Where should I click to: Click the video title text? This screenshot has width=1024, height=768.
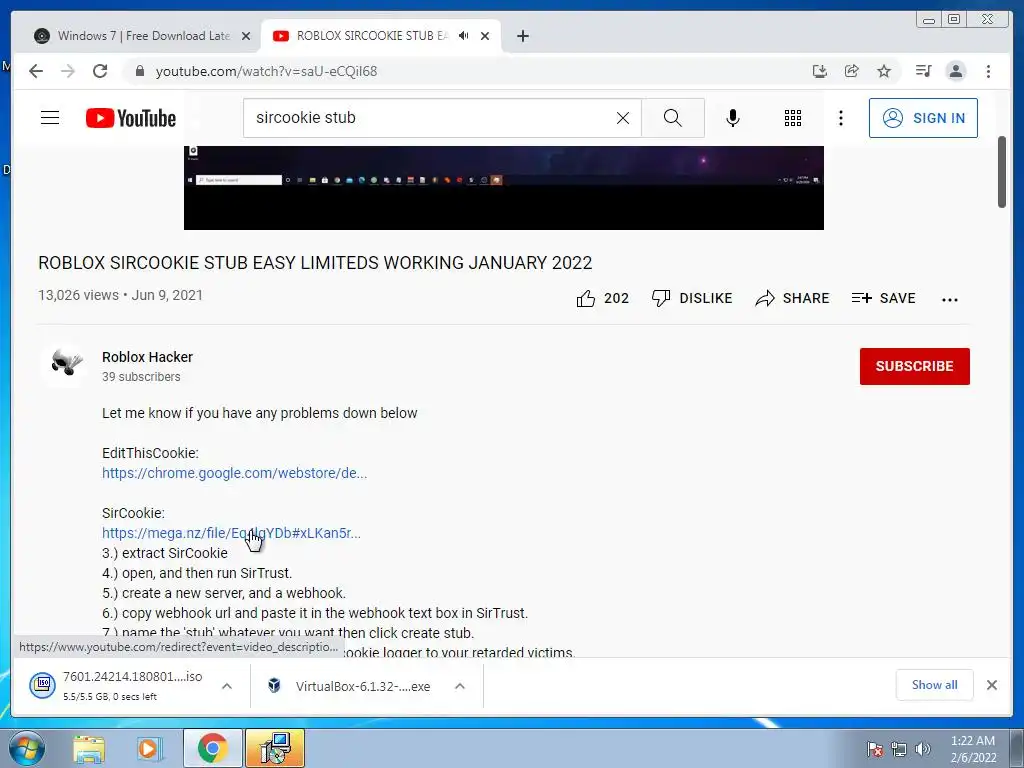(315, 263)
